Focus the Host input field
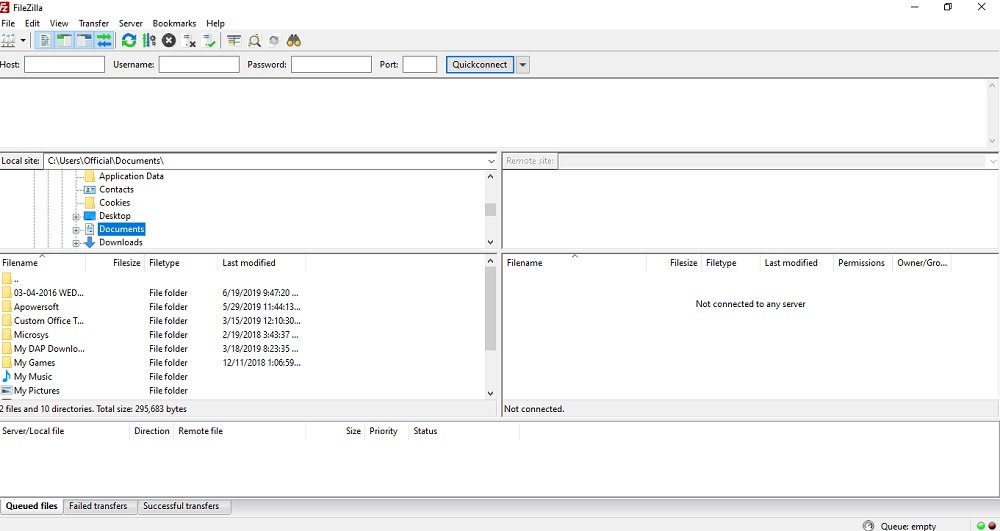The width and height of the screenshot is (1000, 531). click(x=64, y=64)
